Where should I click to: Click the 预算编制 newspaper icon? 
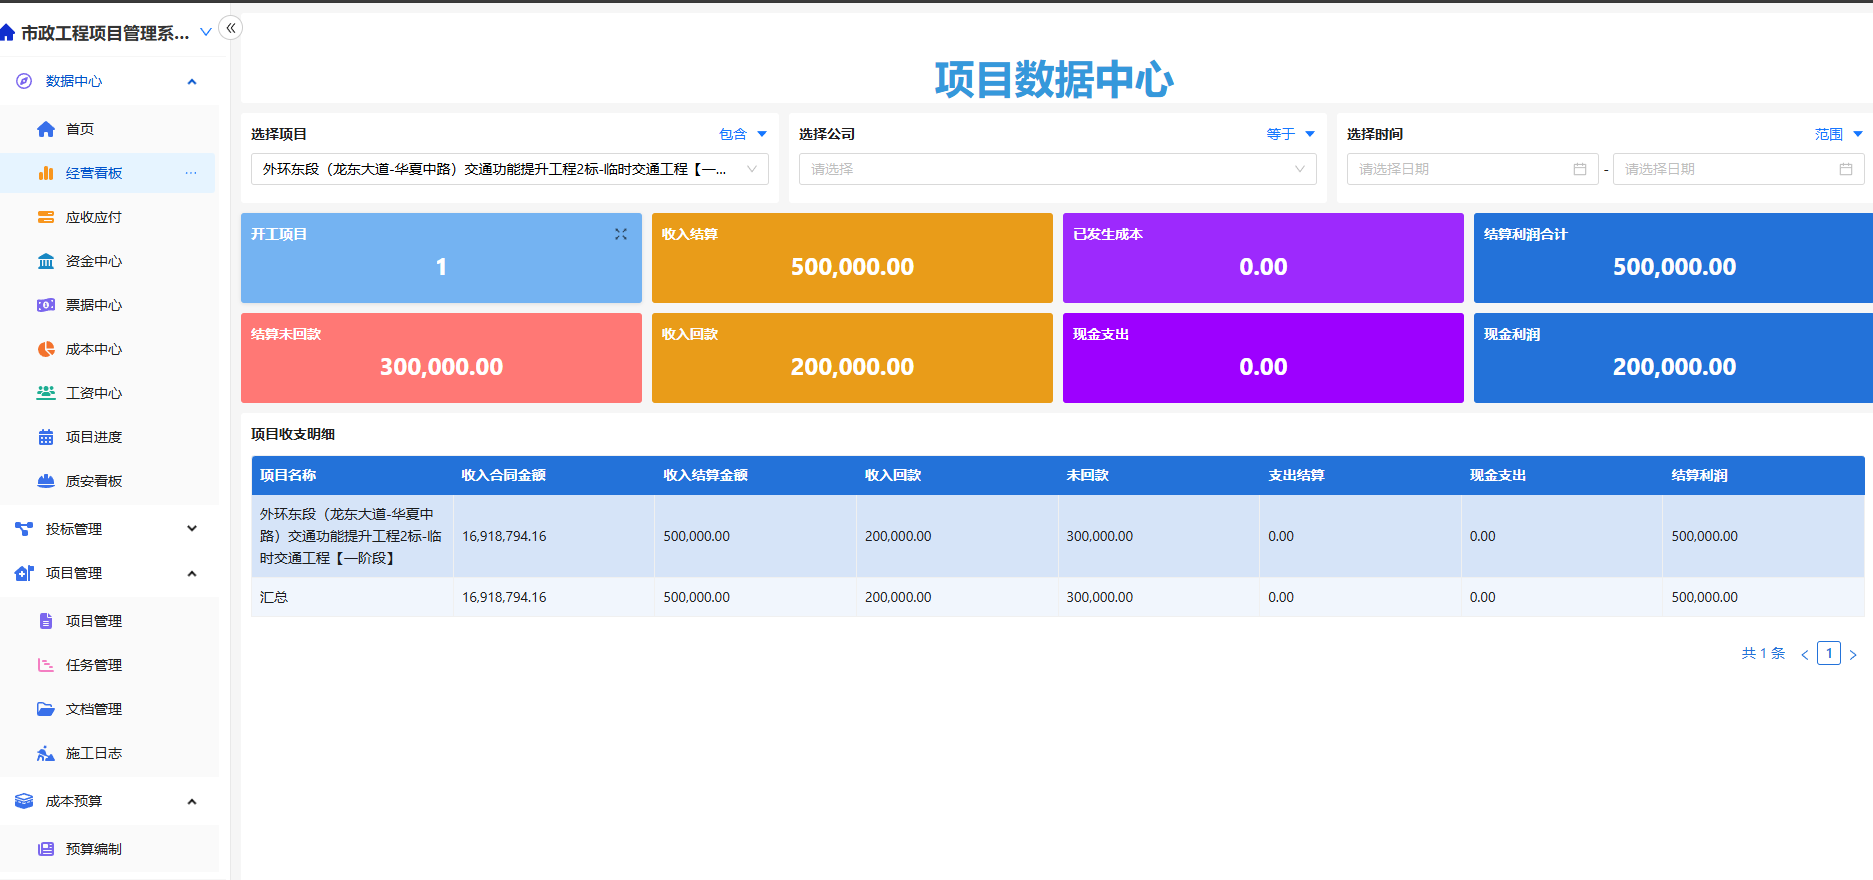[x=46, y=849]
